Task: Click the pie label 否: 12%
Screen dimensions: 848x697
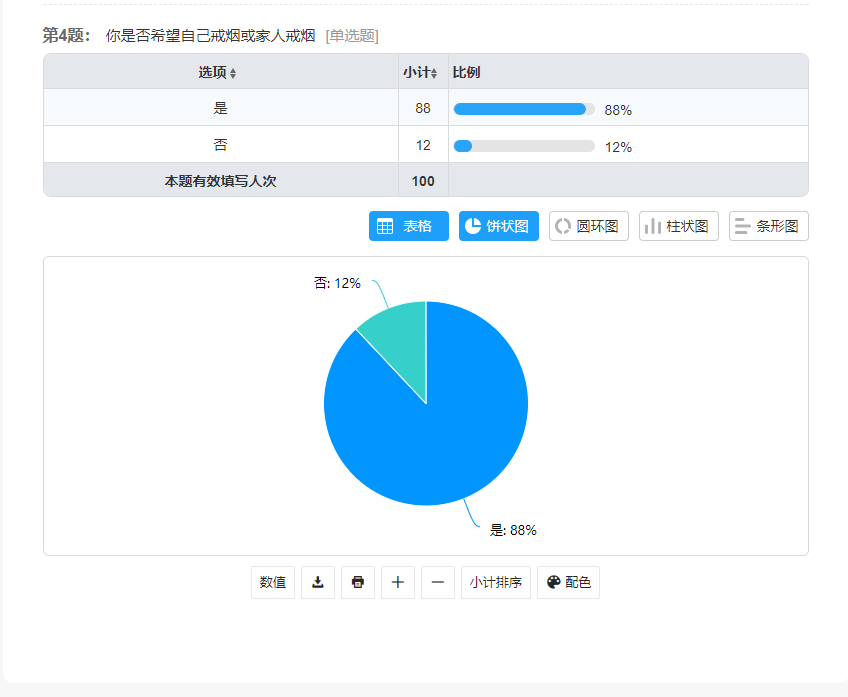Action: coord(337,283)
